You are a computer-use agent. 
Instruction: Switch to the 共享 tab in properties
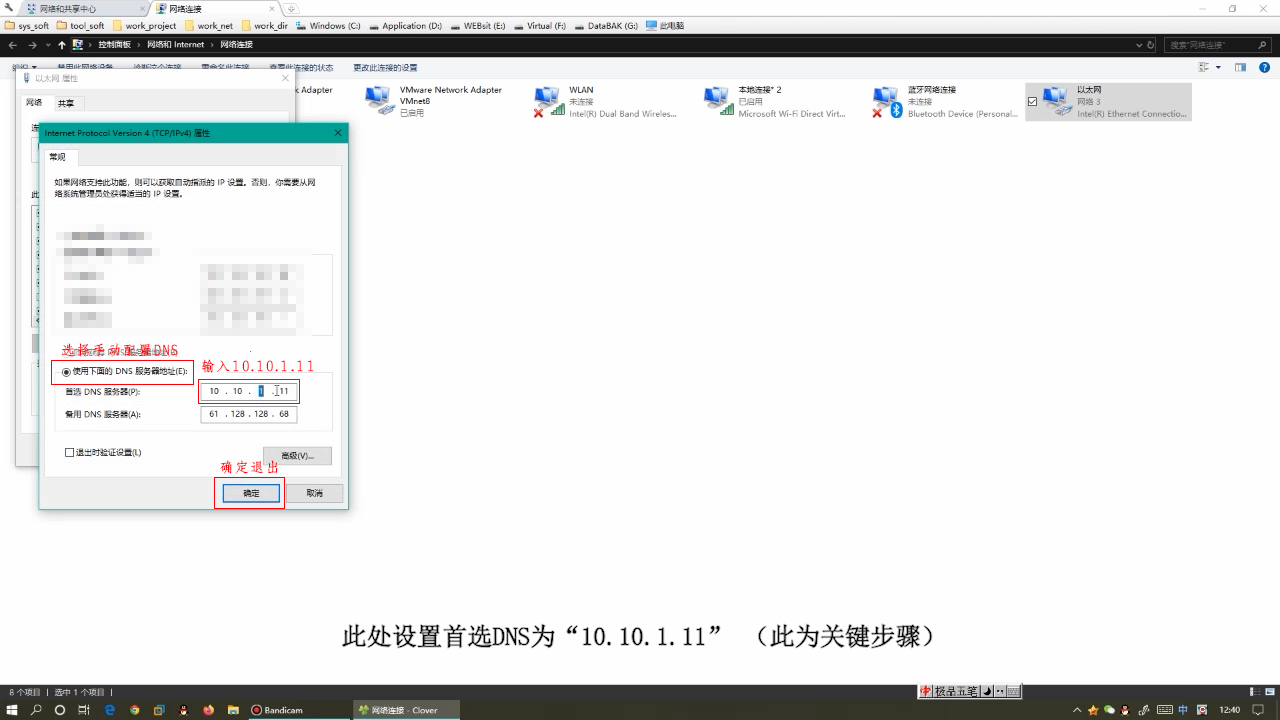[67, 103]
